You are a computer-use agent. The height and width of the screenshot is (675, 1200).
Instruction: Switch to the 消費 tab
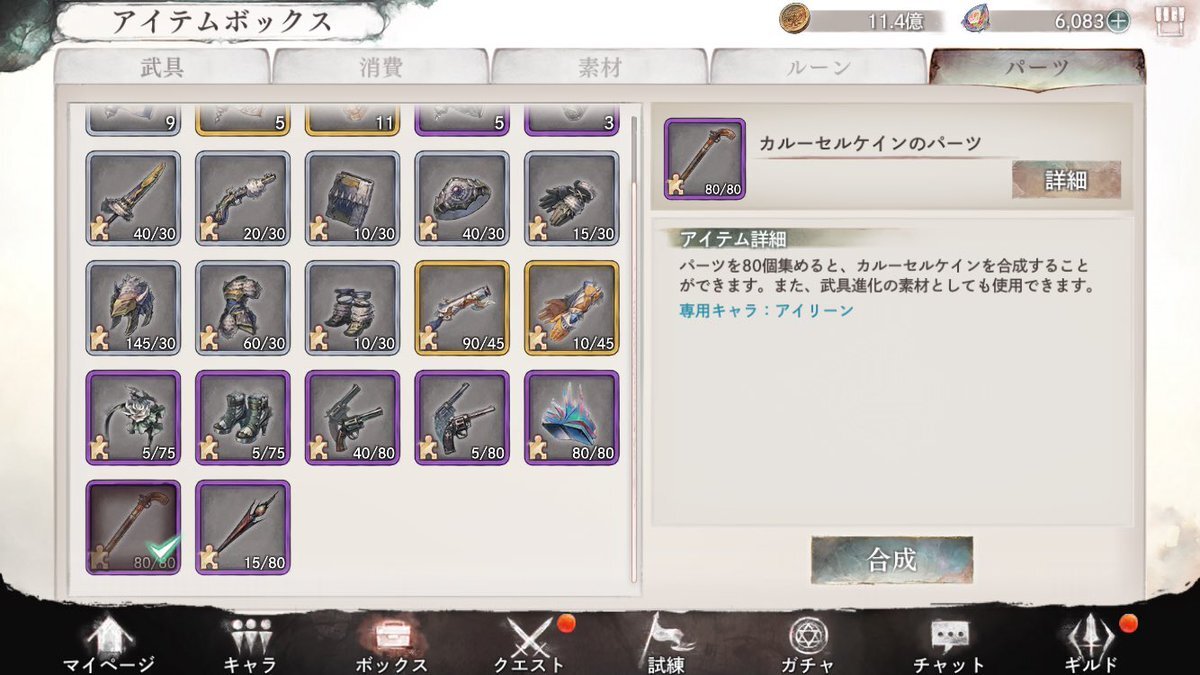point(379,68)
